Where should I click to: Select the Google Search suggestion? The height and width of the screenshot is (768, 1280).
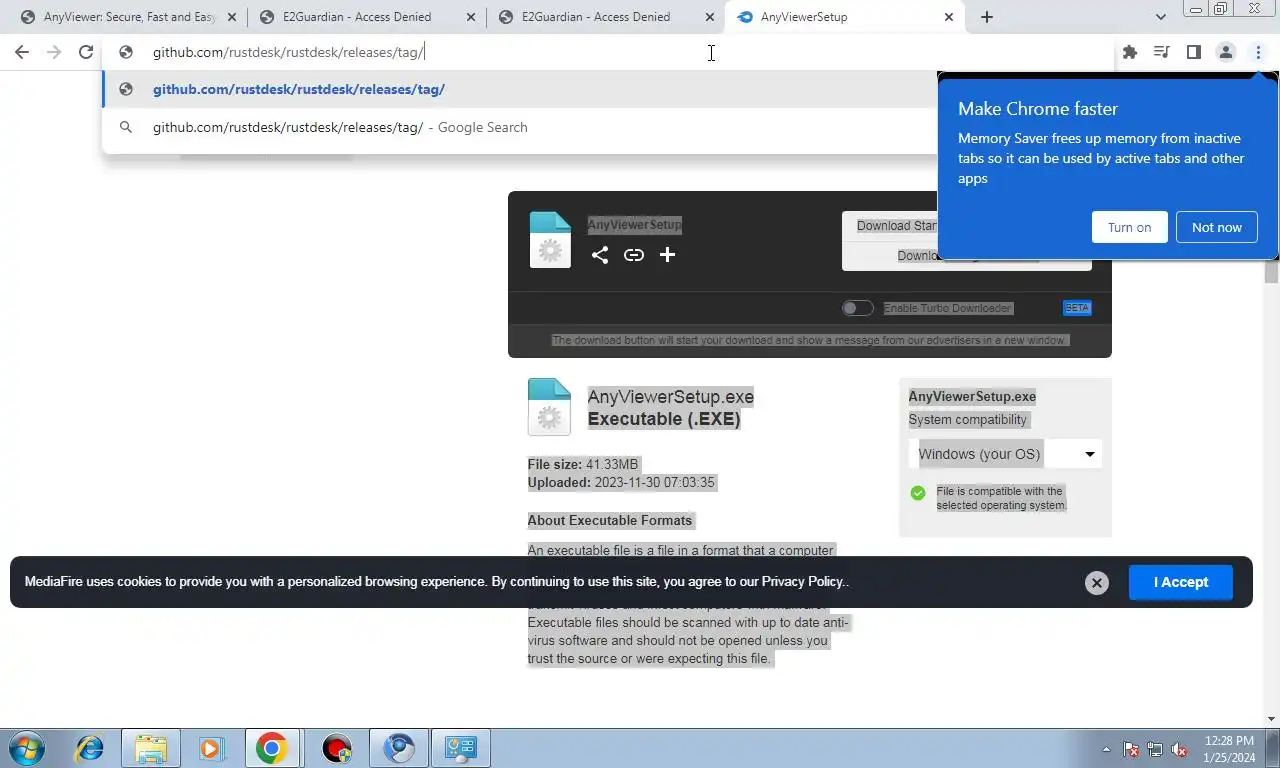[x=520, y=127]
